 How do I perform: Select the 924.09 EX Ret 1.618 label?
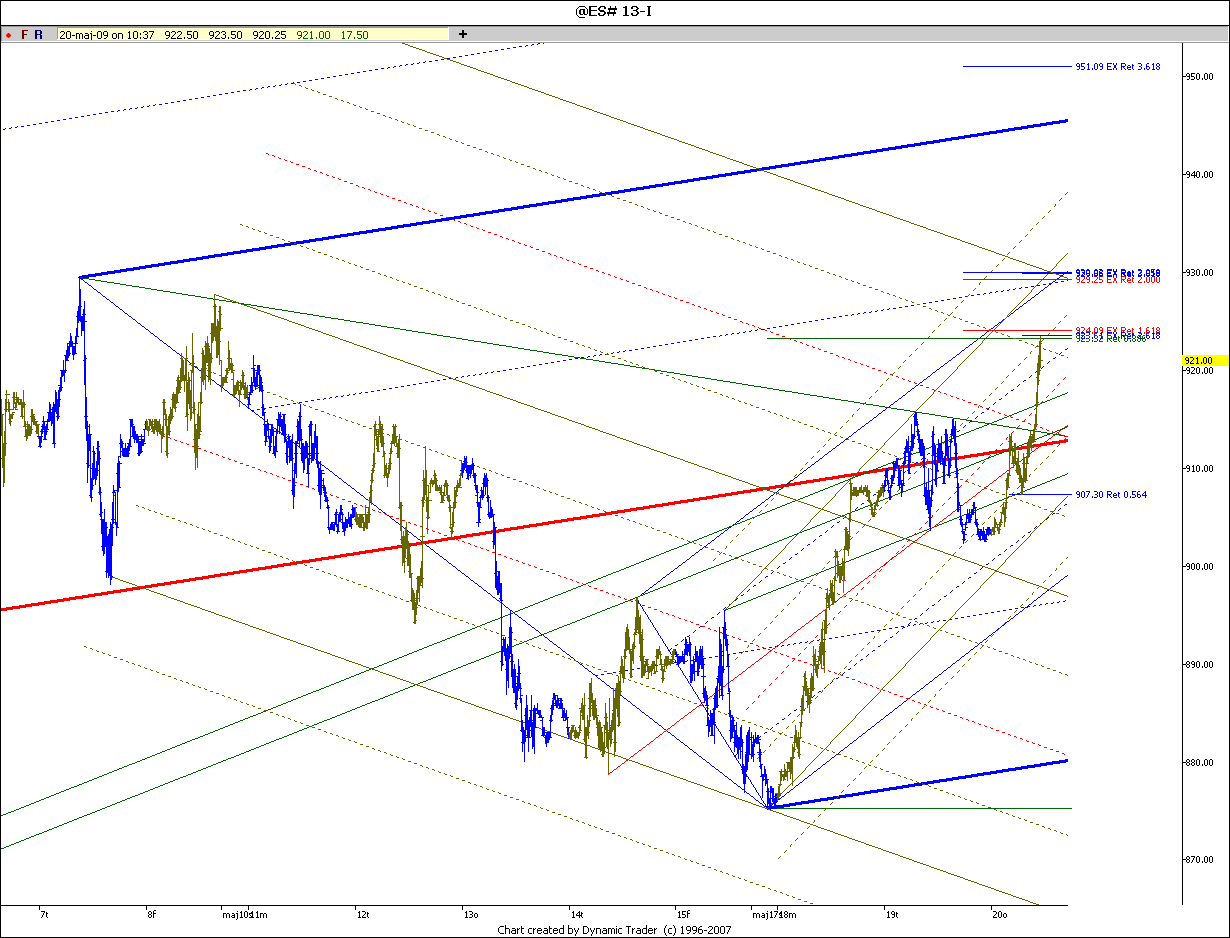click(x=1118, y=330)
